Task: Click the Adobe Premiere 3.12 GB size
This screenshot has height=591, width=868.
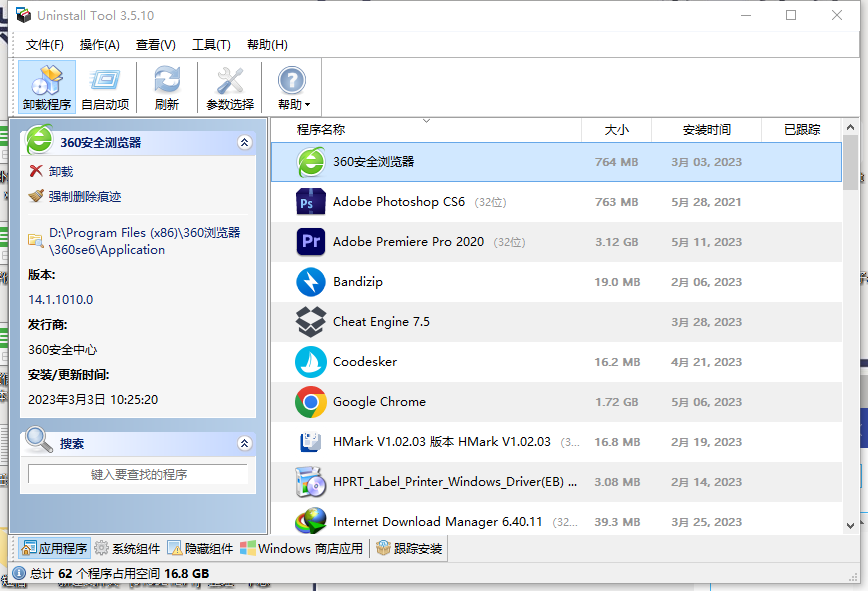Action: coord(617,242)
